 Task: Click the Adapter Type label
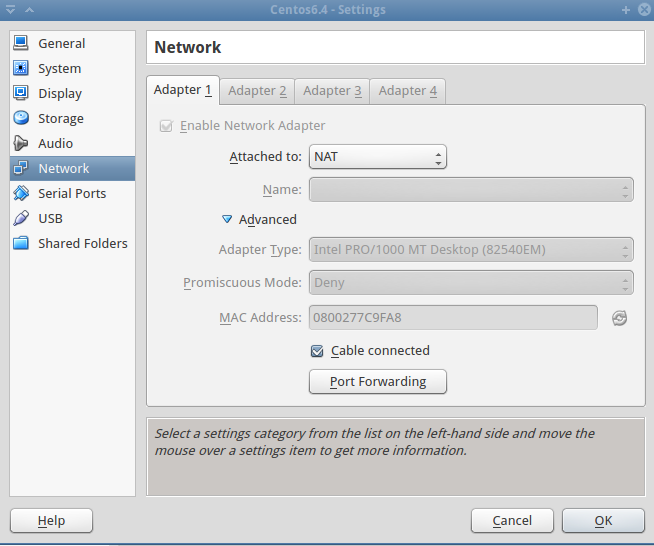(260, 250)
